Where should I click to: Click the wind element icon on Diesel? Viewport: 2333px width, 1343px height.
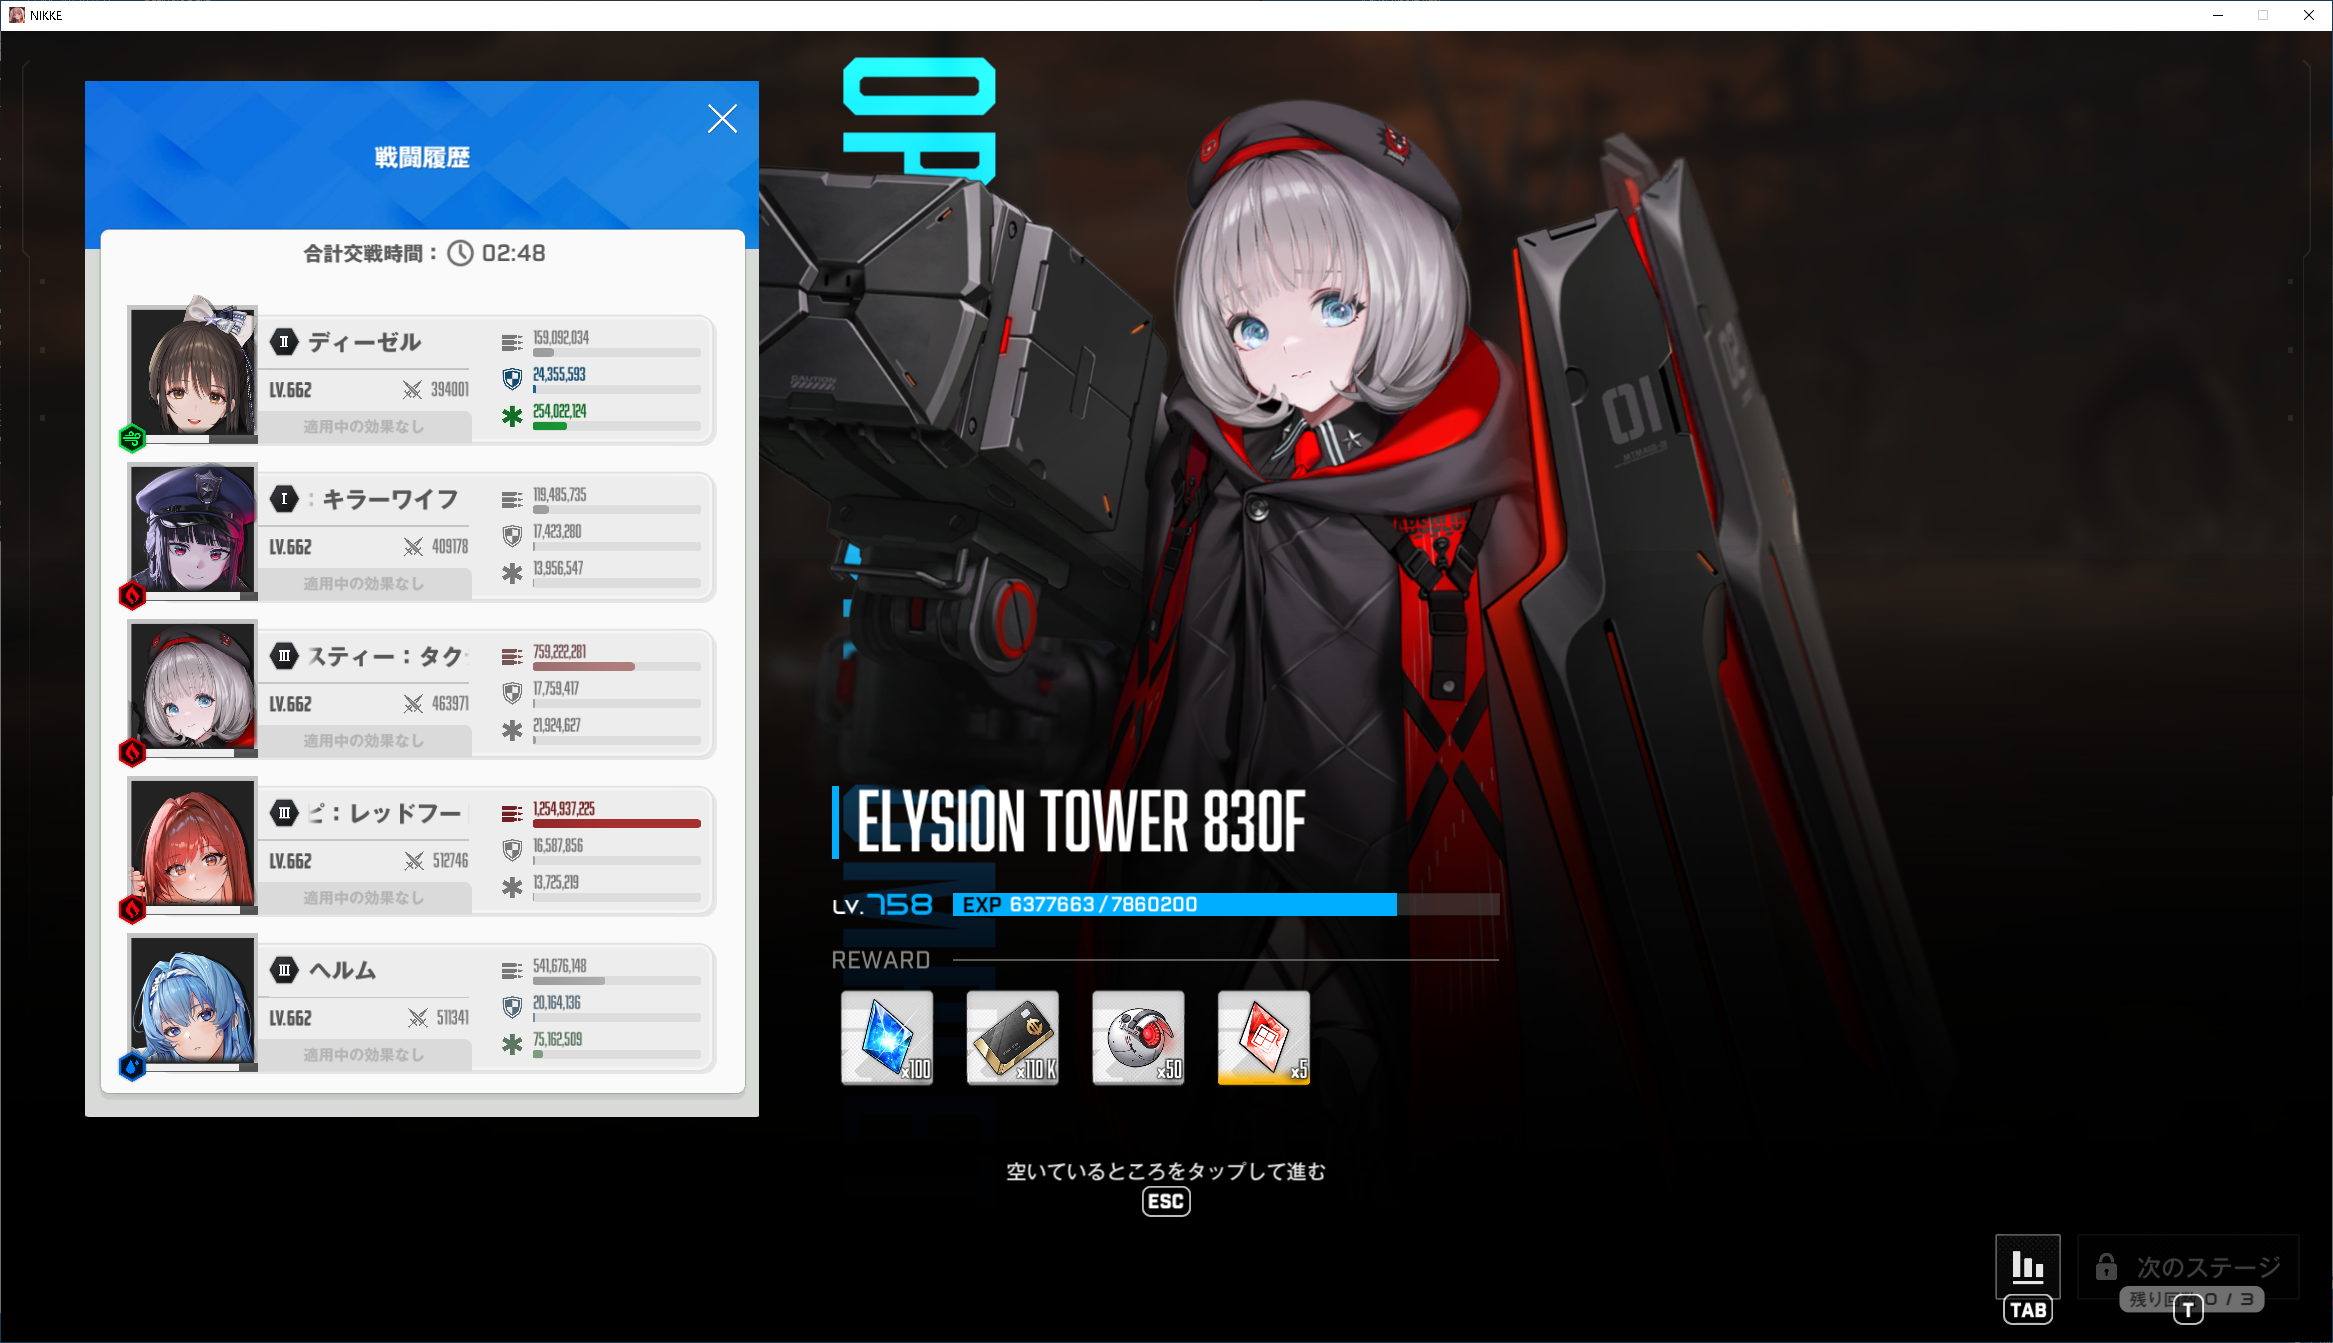[132, 438]
